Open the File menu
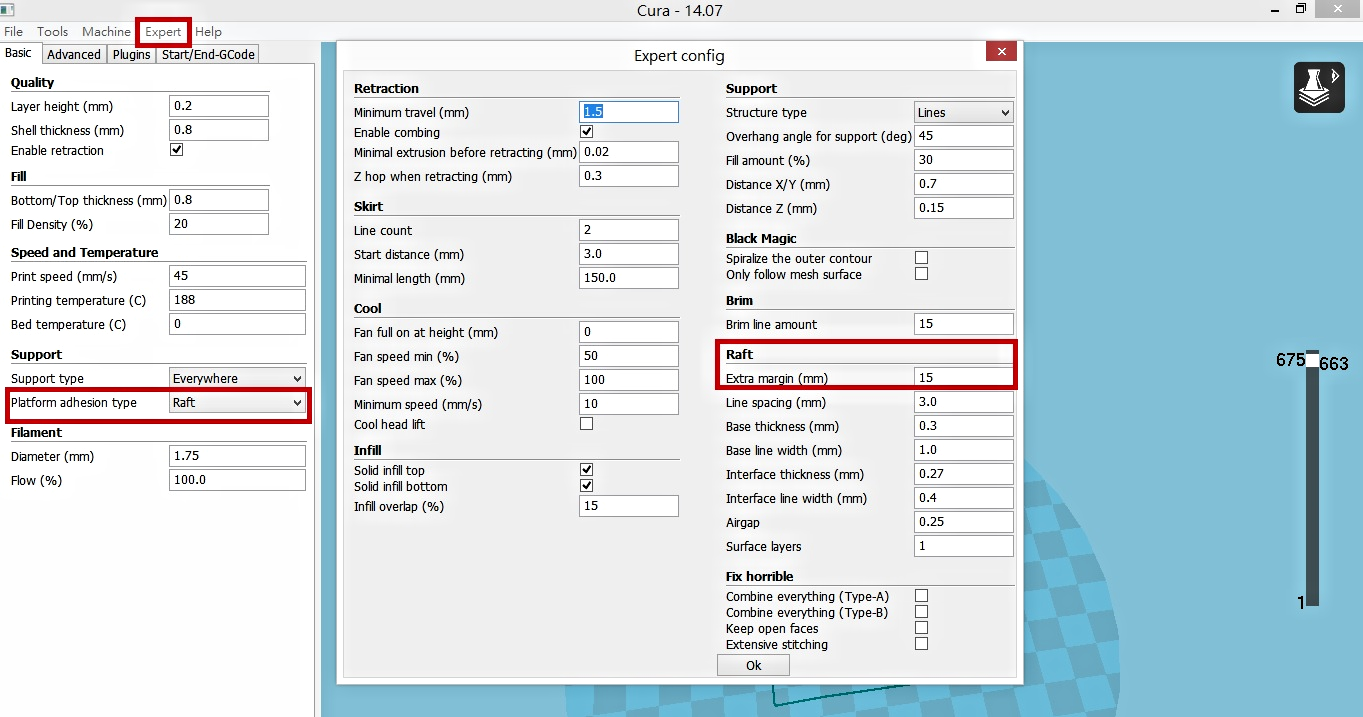This screenshot has height=717, width=1363. tap(13, 32)
